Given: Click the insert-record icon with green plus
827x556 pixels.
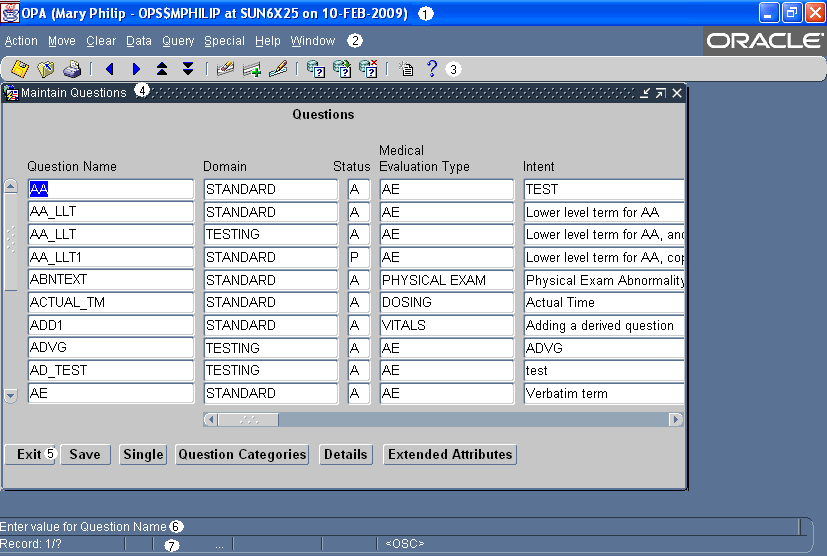Looking at the screenshot, I should point(252,69).
